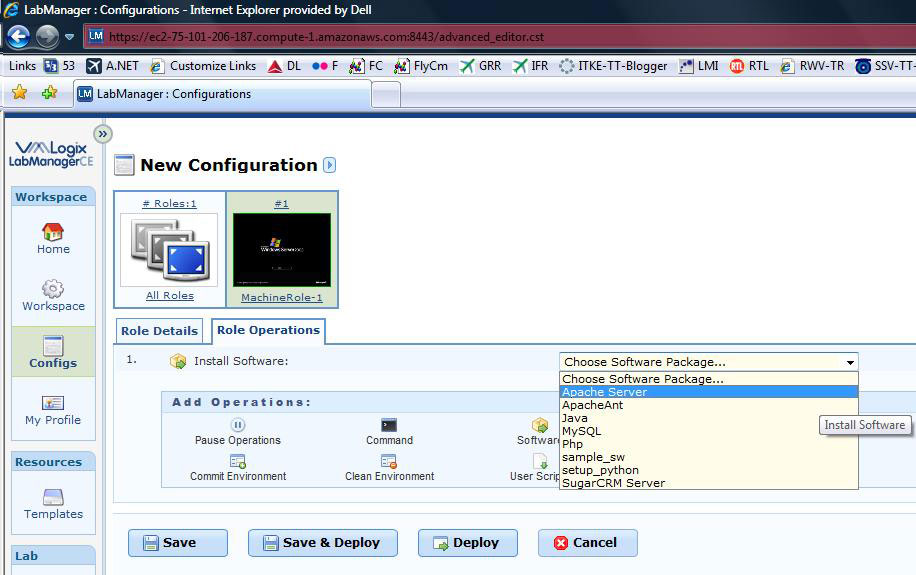Click the Favorites star icon

coord(19,92)
